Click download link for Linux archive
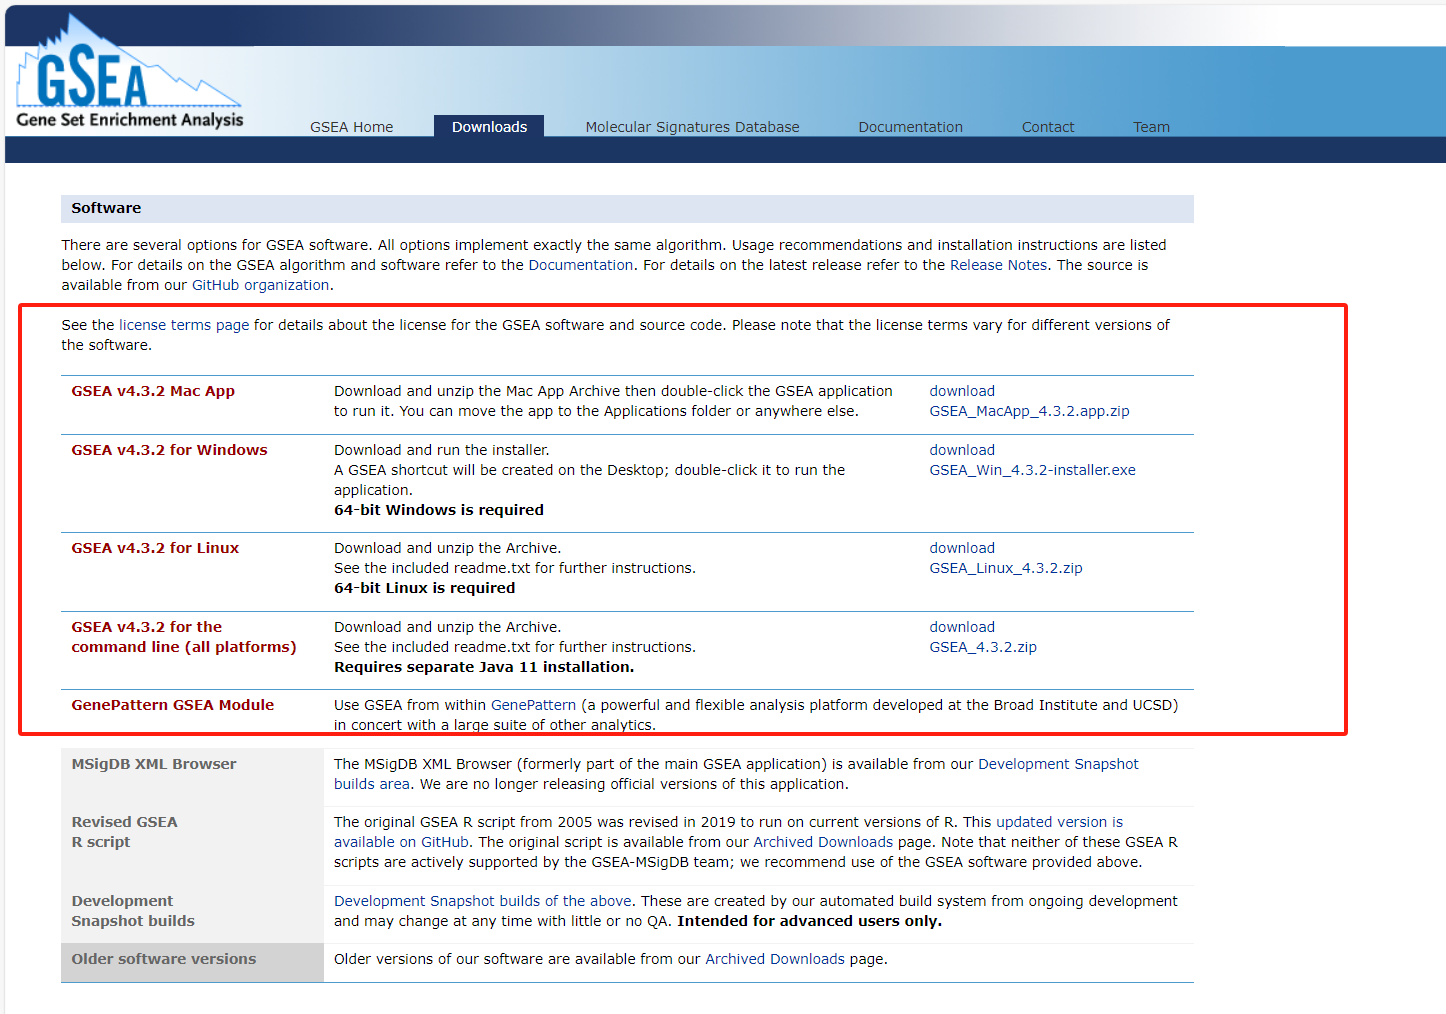1446x1014 pixels. click(x=962, y=548)
